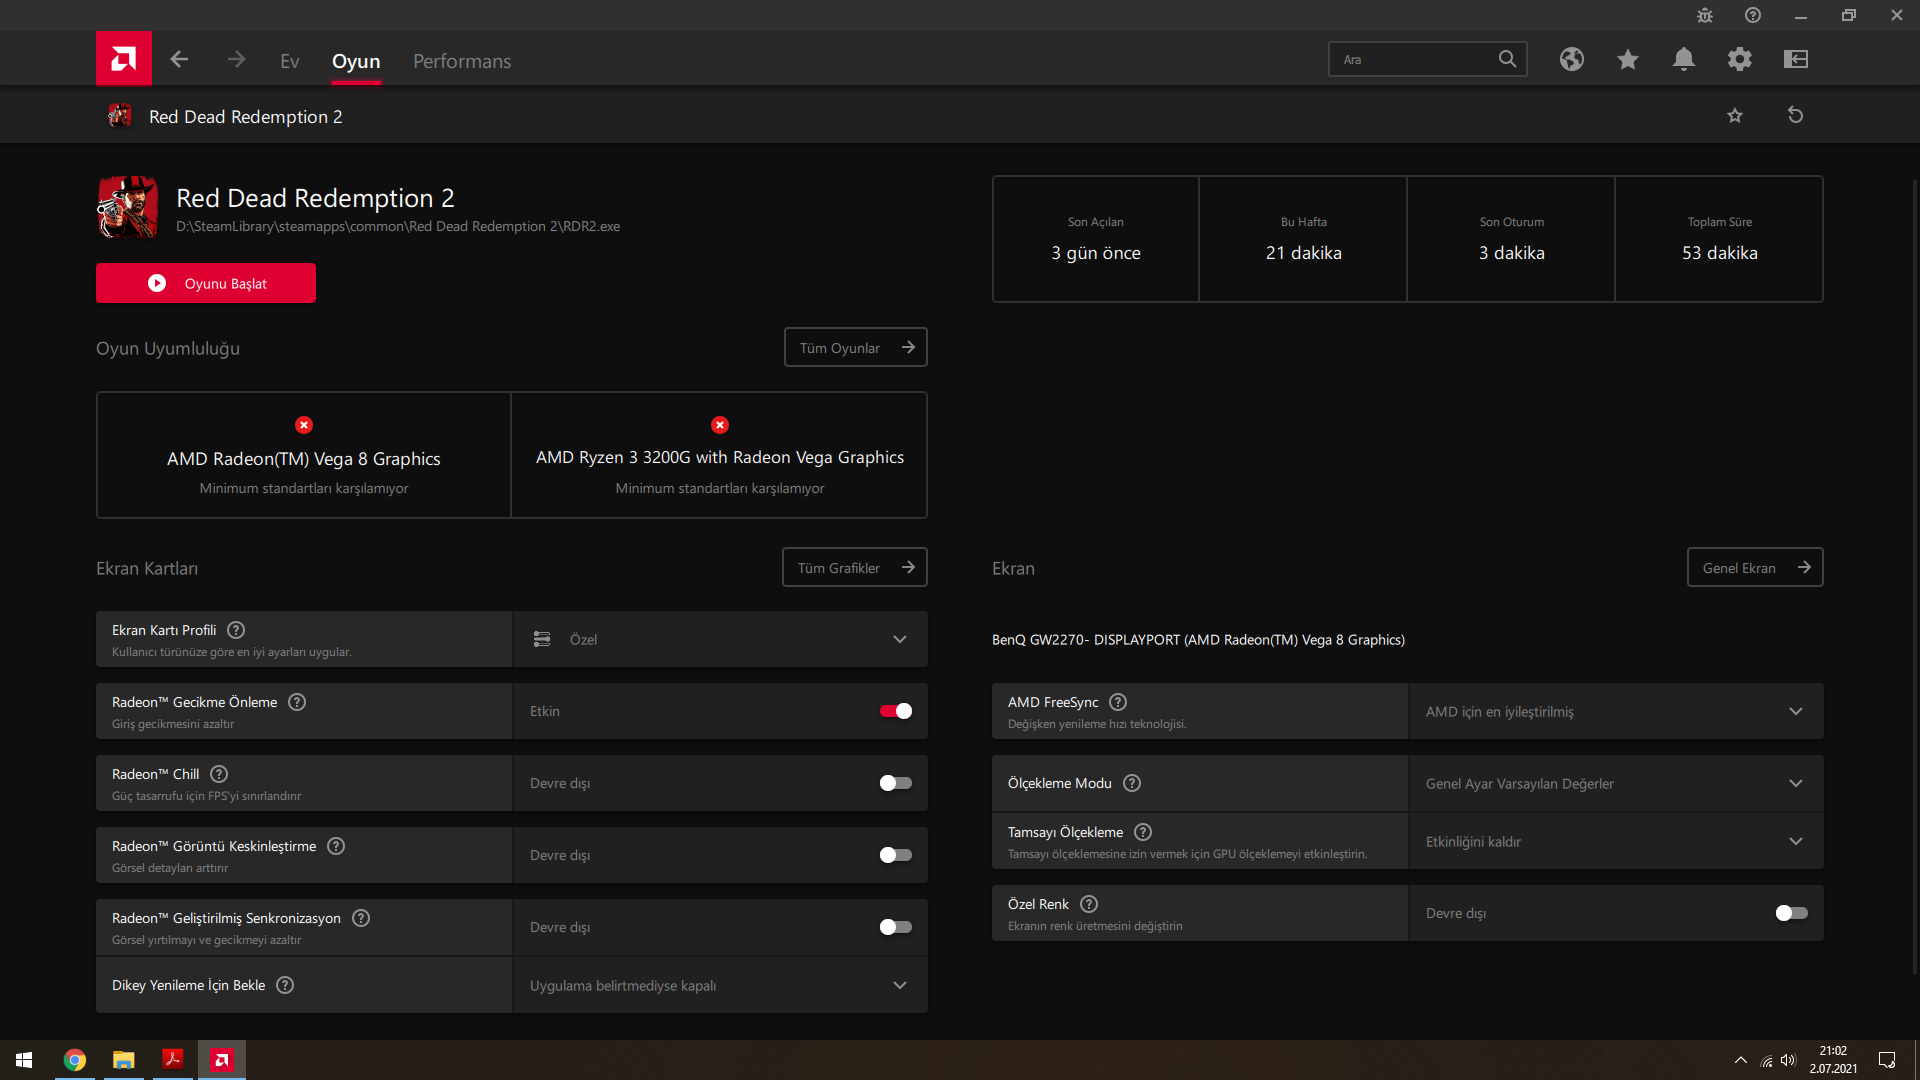The width and height of the screenshot is (1920, 1080).
Task: Click the AMD logo home icon
Action: tap(124, 59)
